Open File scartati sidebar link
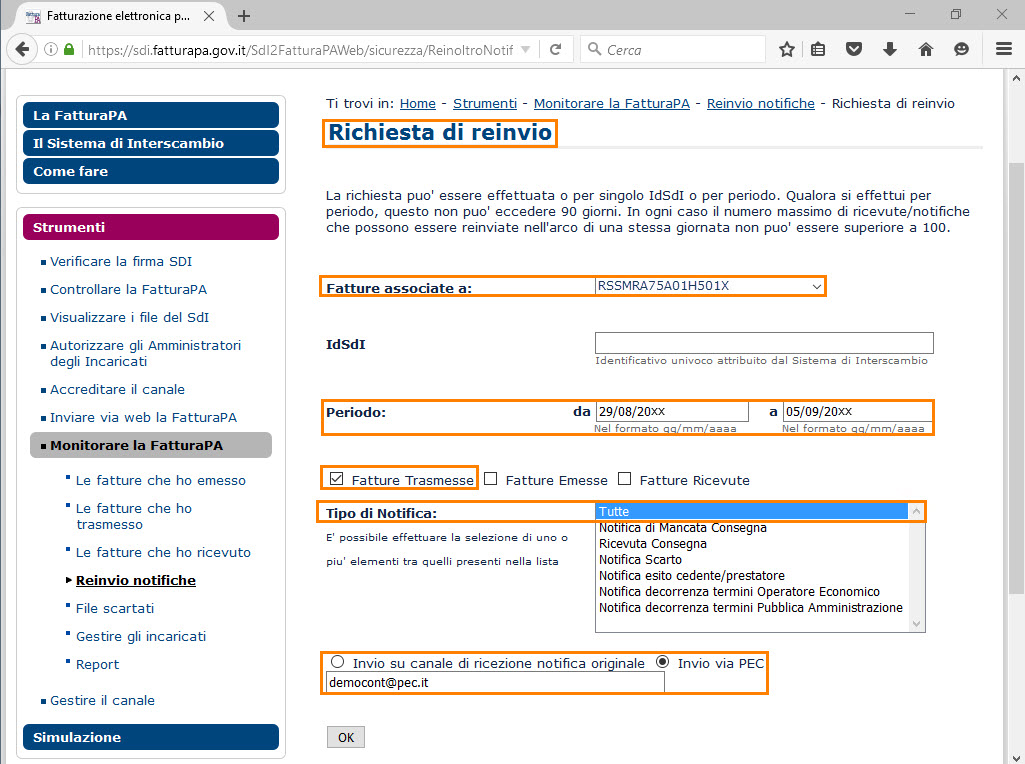The width and height of the screenshot is (1025, 764). point(115,608)
